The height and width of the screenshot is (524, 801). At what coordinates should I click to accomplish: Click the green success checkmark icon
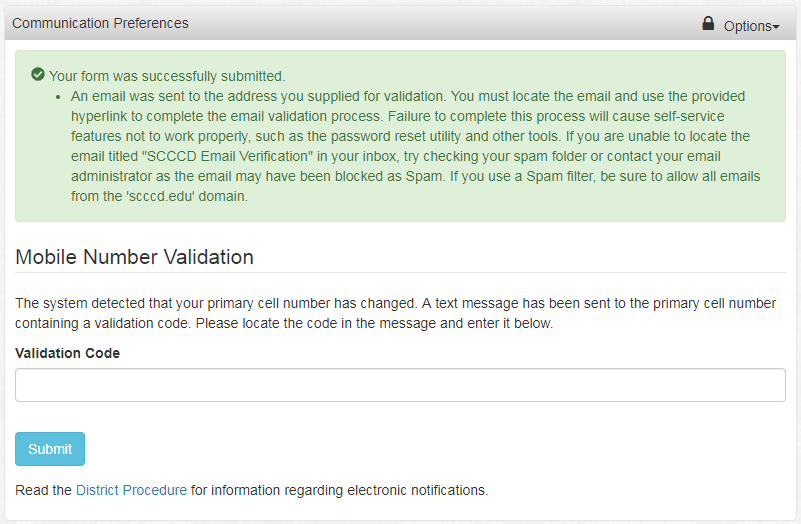(x=38, y=75)
